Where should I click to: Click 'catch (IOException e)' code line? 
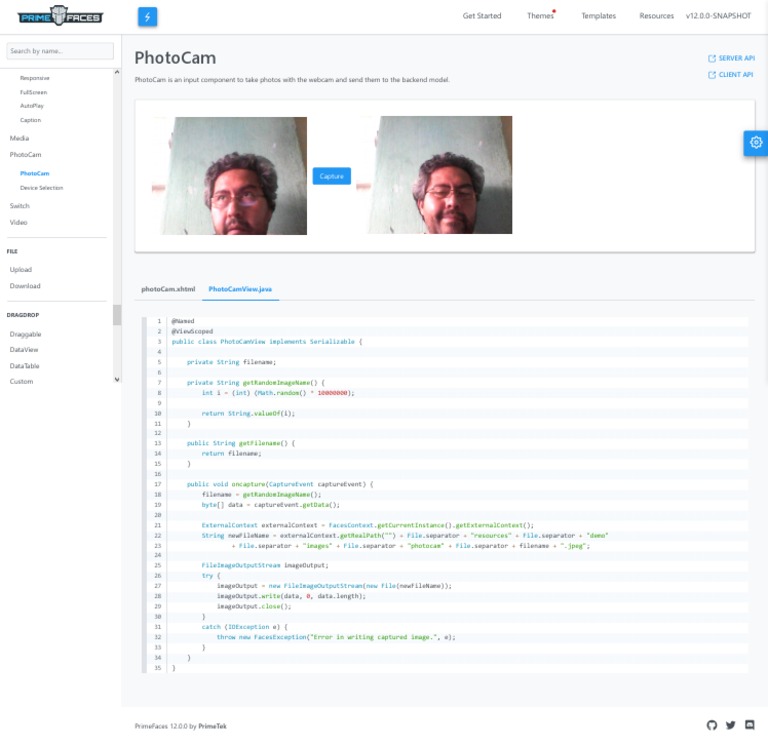click(x=244, y=627)
